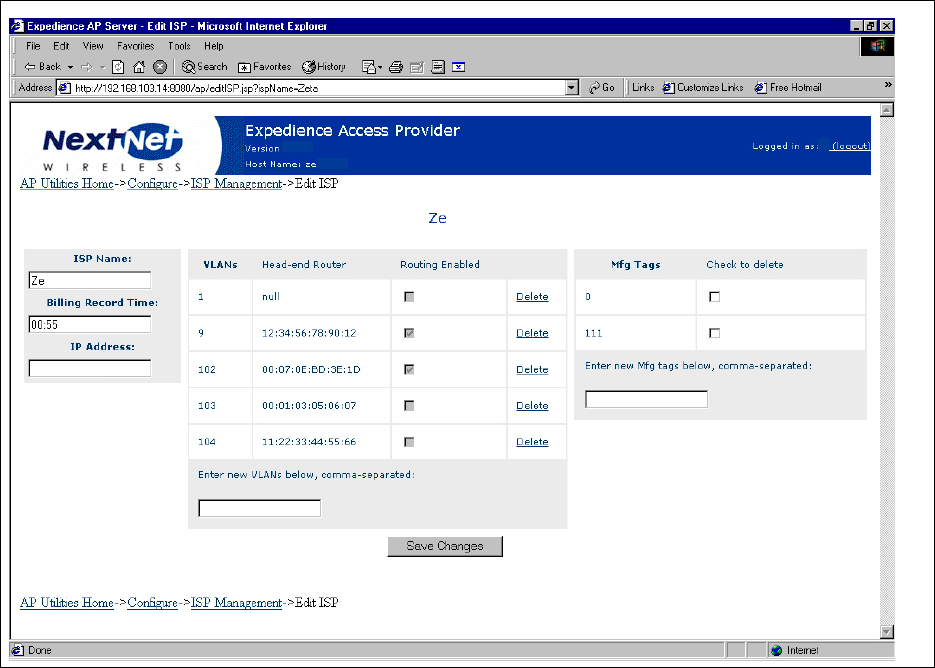
Task: Toggle Routing Enabled for VLAN 9
Action: point(409,333)
